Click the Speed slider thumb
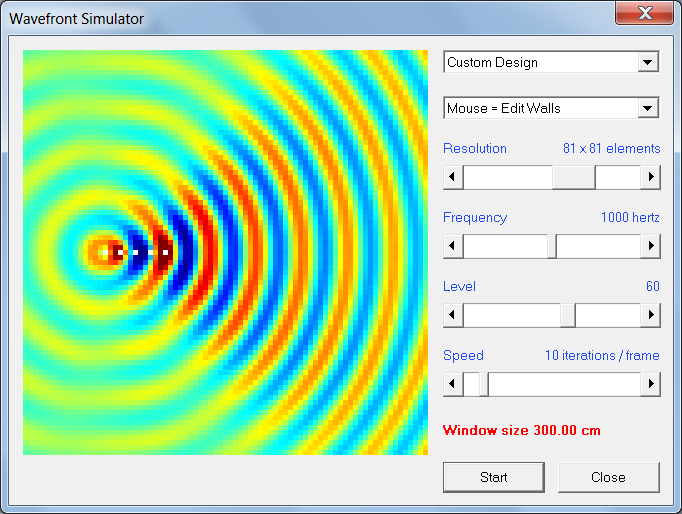The height and width of the screenshot is (514, 682). tap(484, 384)
